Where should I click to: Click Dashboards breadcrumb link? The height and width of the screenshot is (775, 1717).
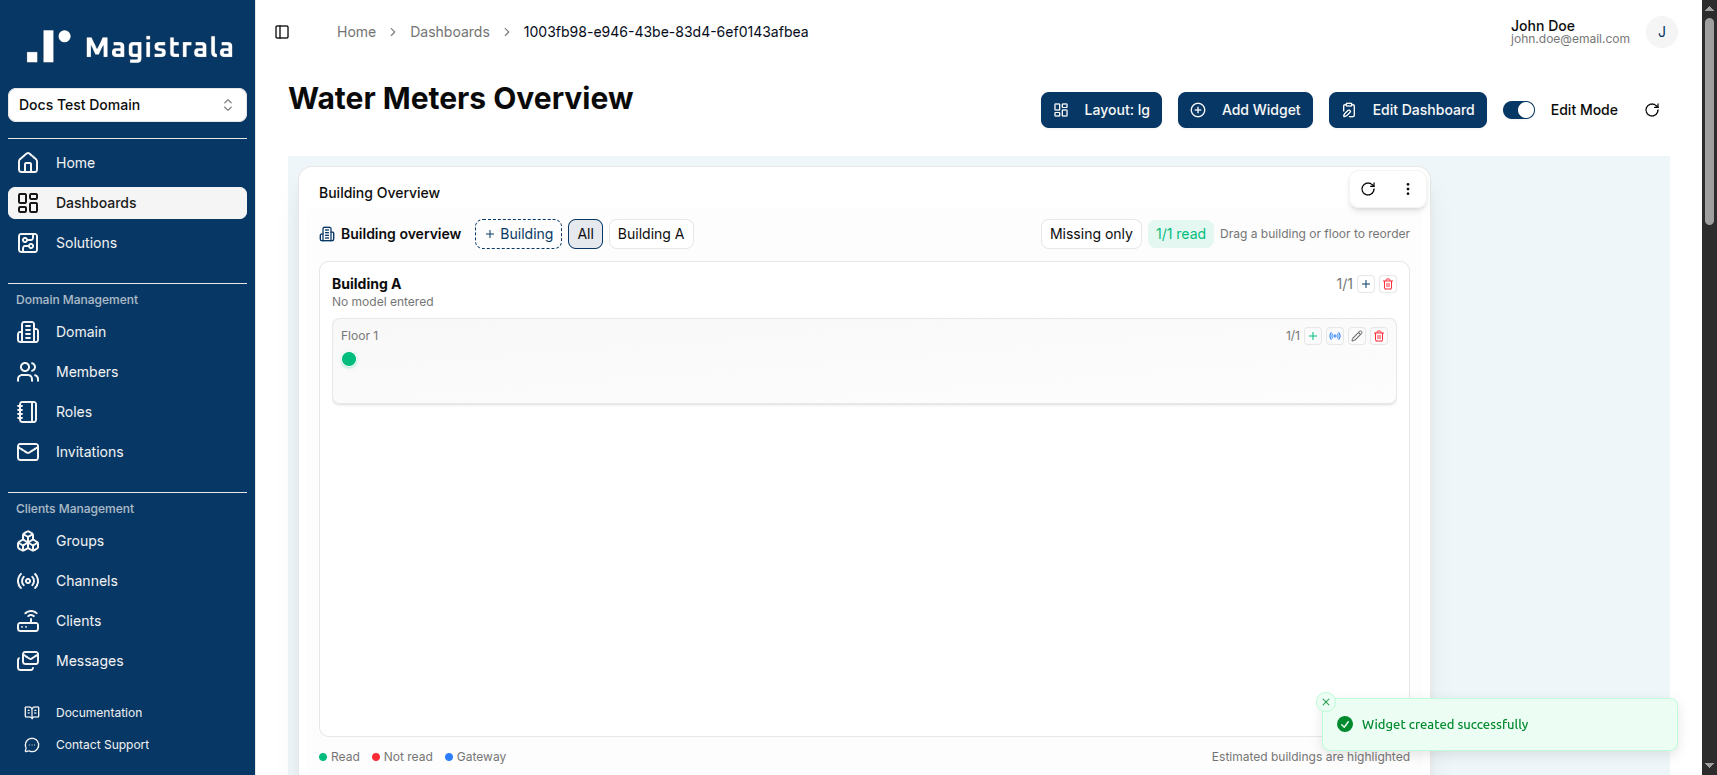pyautogui.click(x=450, y=32)
